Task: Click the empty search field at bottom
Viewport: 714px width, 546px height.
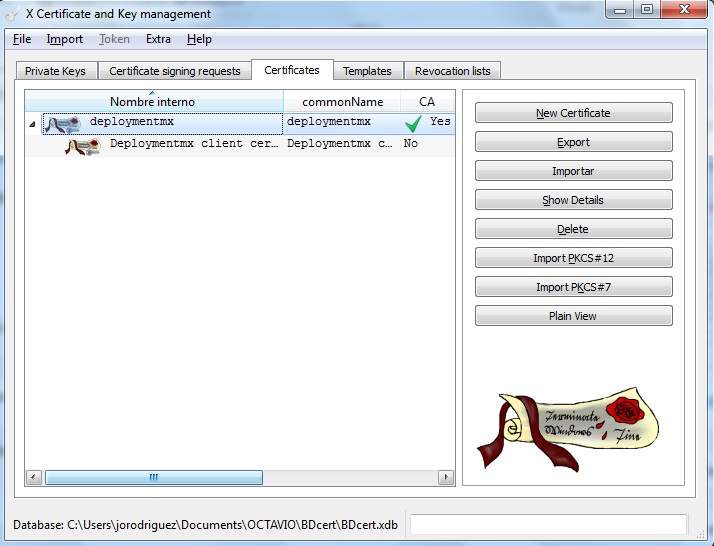Action: coord(548,525)
